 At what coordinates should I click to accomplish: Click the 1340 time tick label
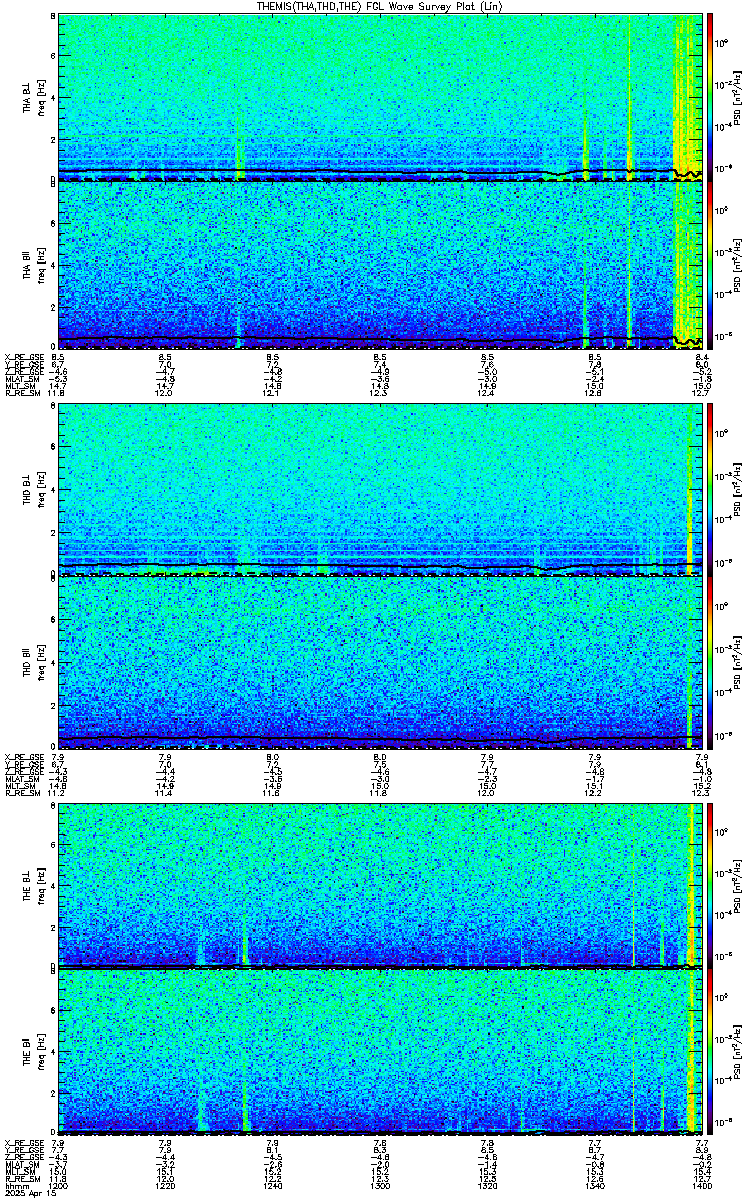pyautogui.click(x=595, y=1187)
